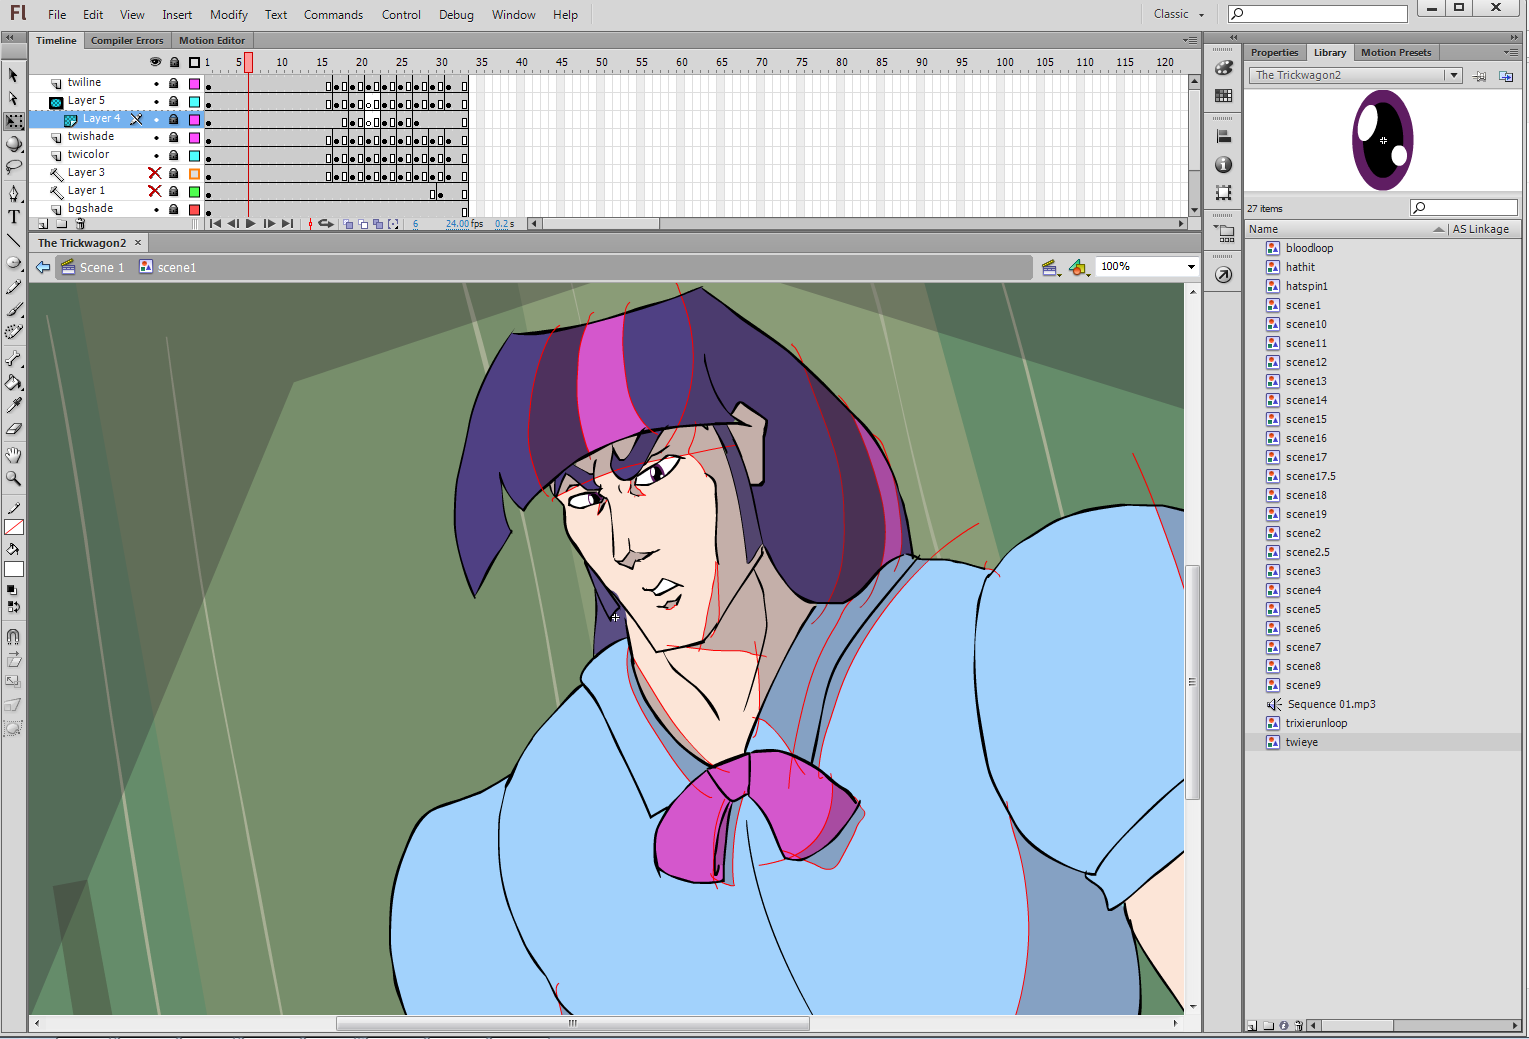Collapse the Library panel group

coord(1514,37)
